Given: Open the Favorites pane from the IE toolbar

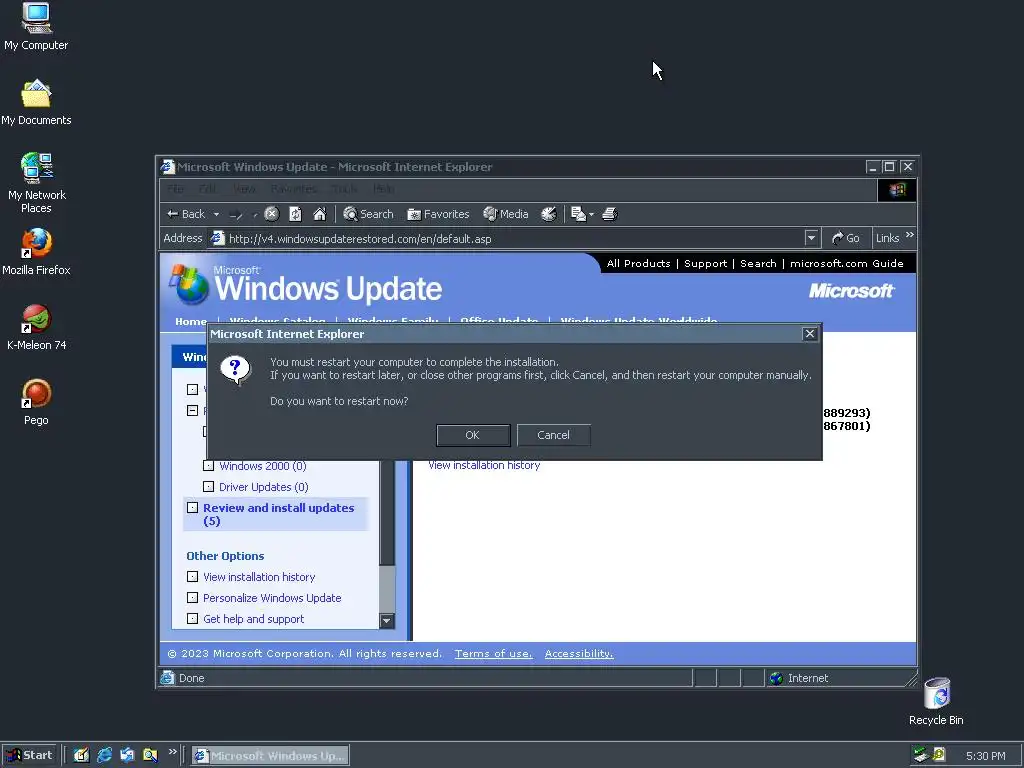Looking at the screenshot, I should click(x=438, y=214).
